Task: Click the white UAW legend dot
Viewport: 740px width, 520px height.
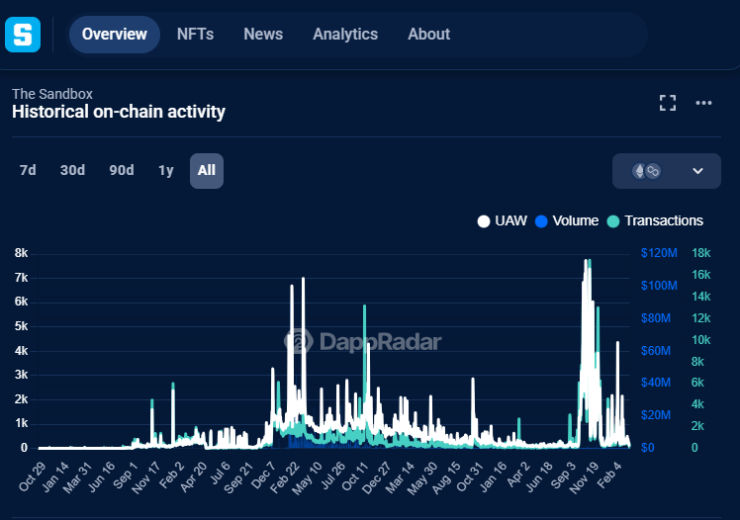Action: [484, 221]
